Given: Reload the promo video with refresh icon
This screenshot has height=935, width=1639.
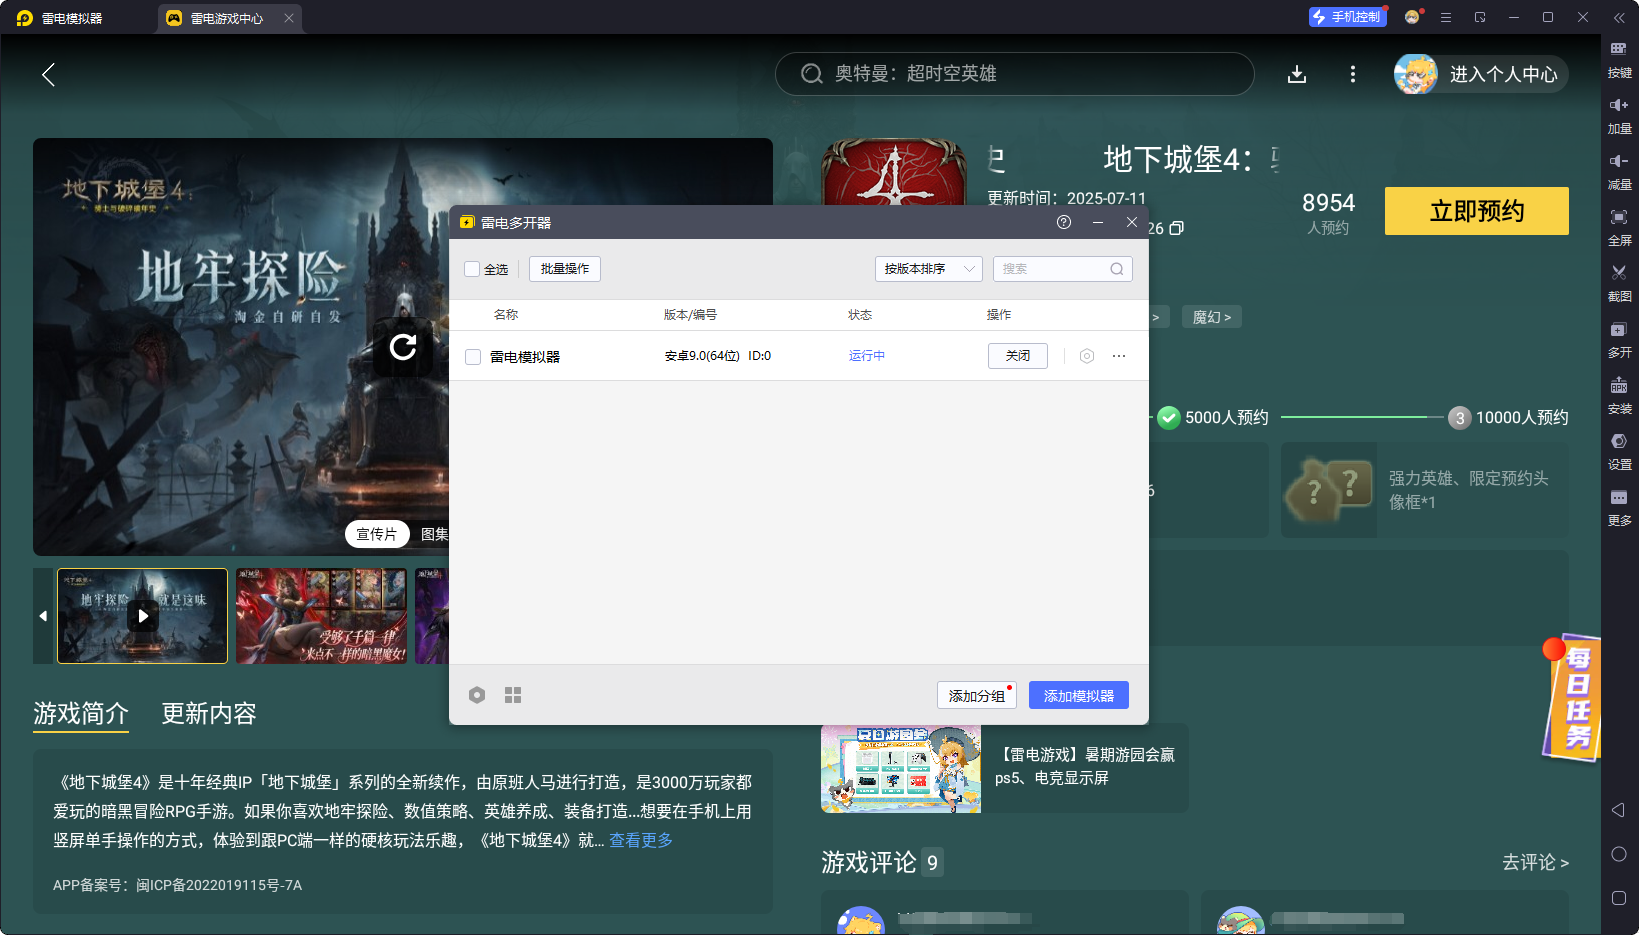Looking at the screenshot, I should [403, 347].
